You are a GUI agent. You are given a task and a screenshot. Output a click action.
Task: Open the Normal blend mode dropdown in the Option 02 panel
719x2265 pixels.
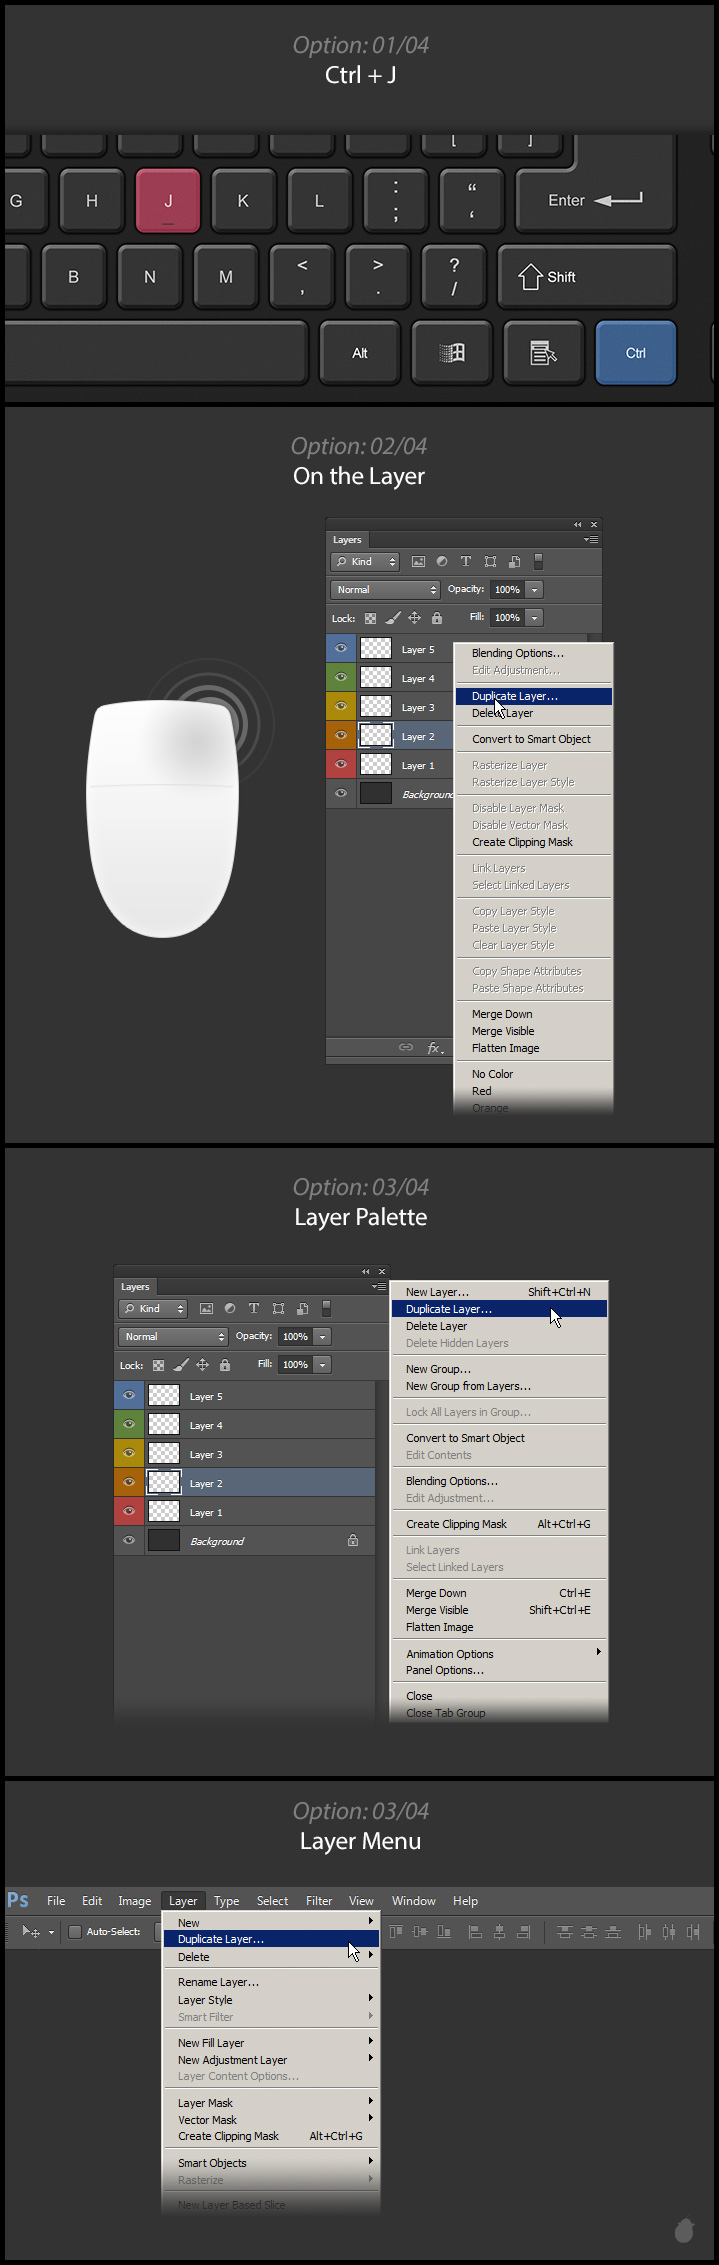click(x=386, y=590)
